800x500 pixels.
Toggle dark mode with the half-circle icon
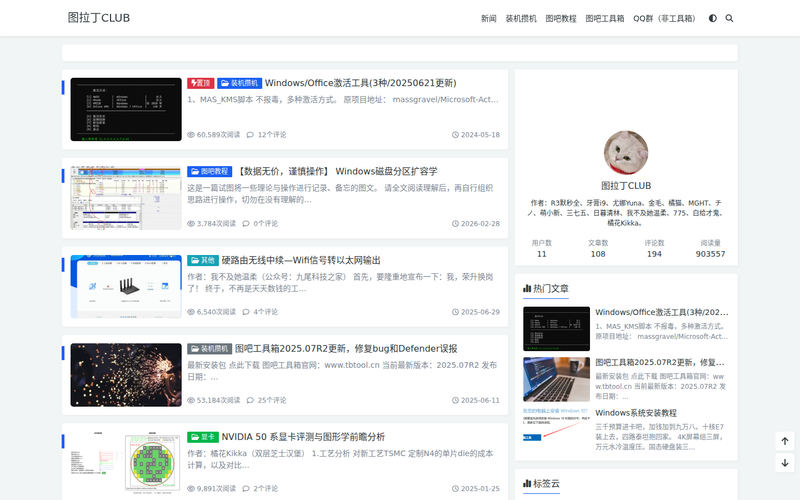(x=713, y=18)
